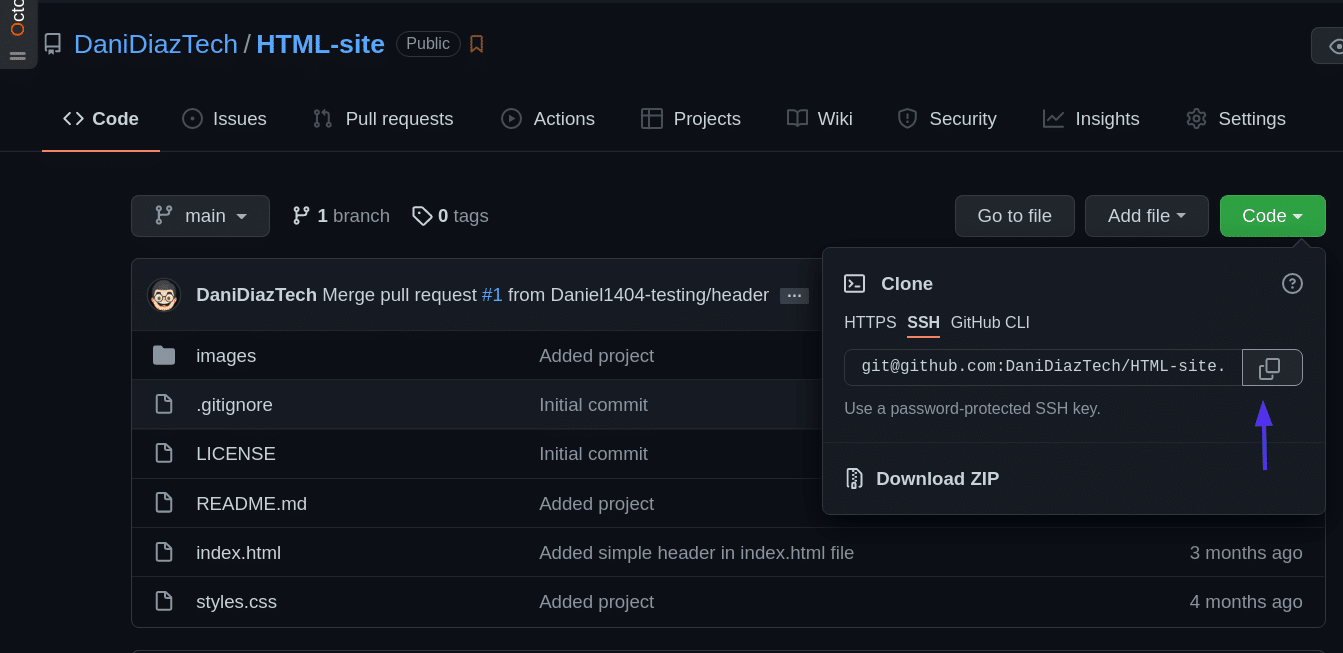Click the branch icon next to 1 branch
Image resolution: width=1343 pixels, height=653 pixels.
point(301,215)
